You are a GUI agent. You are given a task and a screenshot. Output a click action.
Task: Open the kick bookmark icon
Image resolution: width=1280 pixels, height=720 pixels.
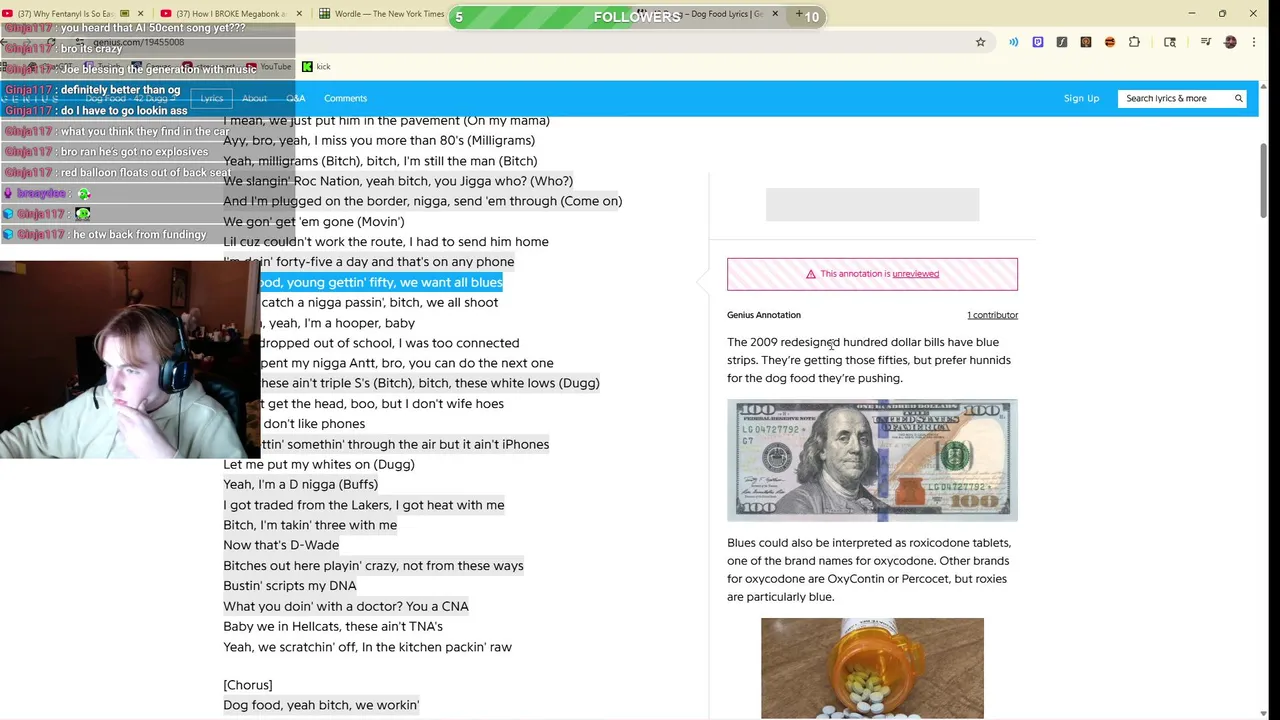point(307,67)
